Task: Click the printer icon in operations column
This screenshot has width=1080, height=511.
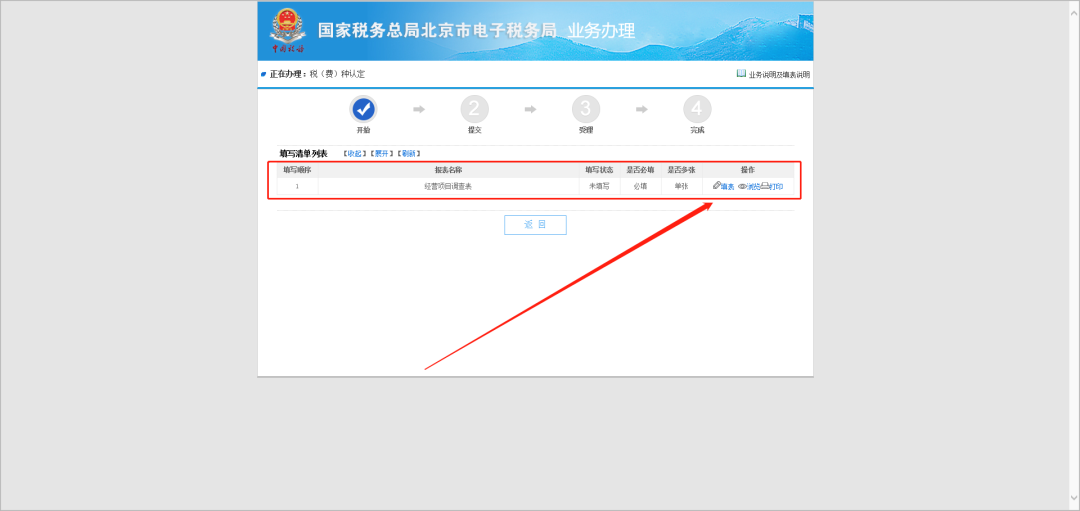Action: [765, 186]
